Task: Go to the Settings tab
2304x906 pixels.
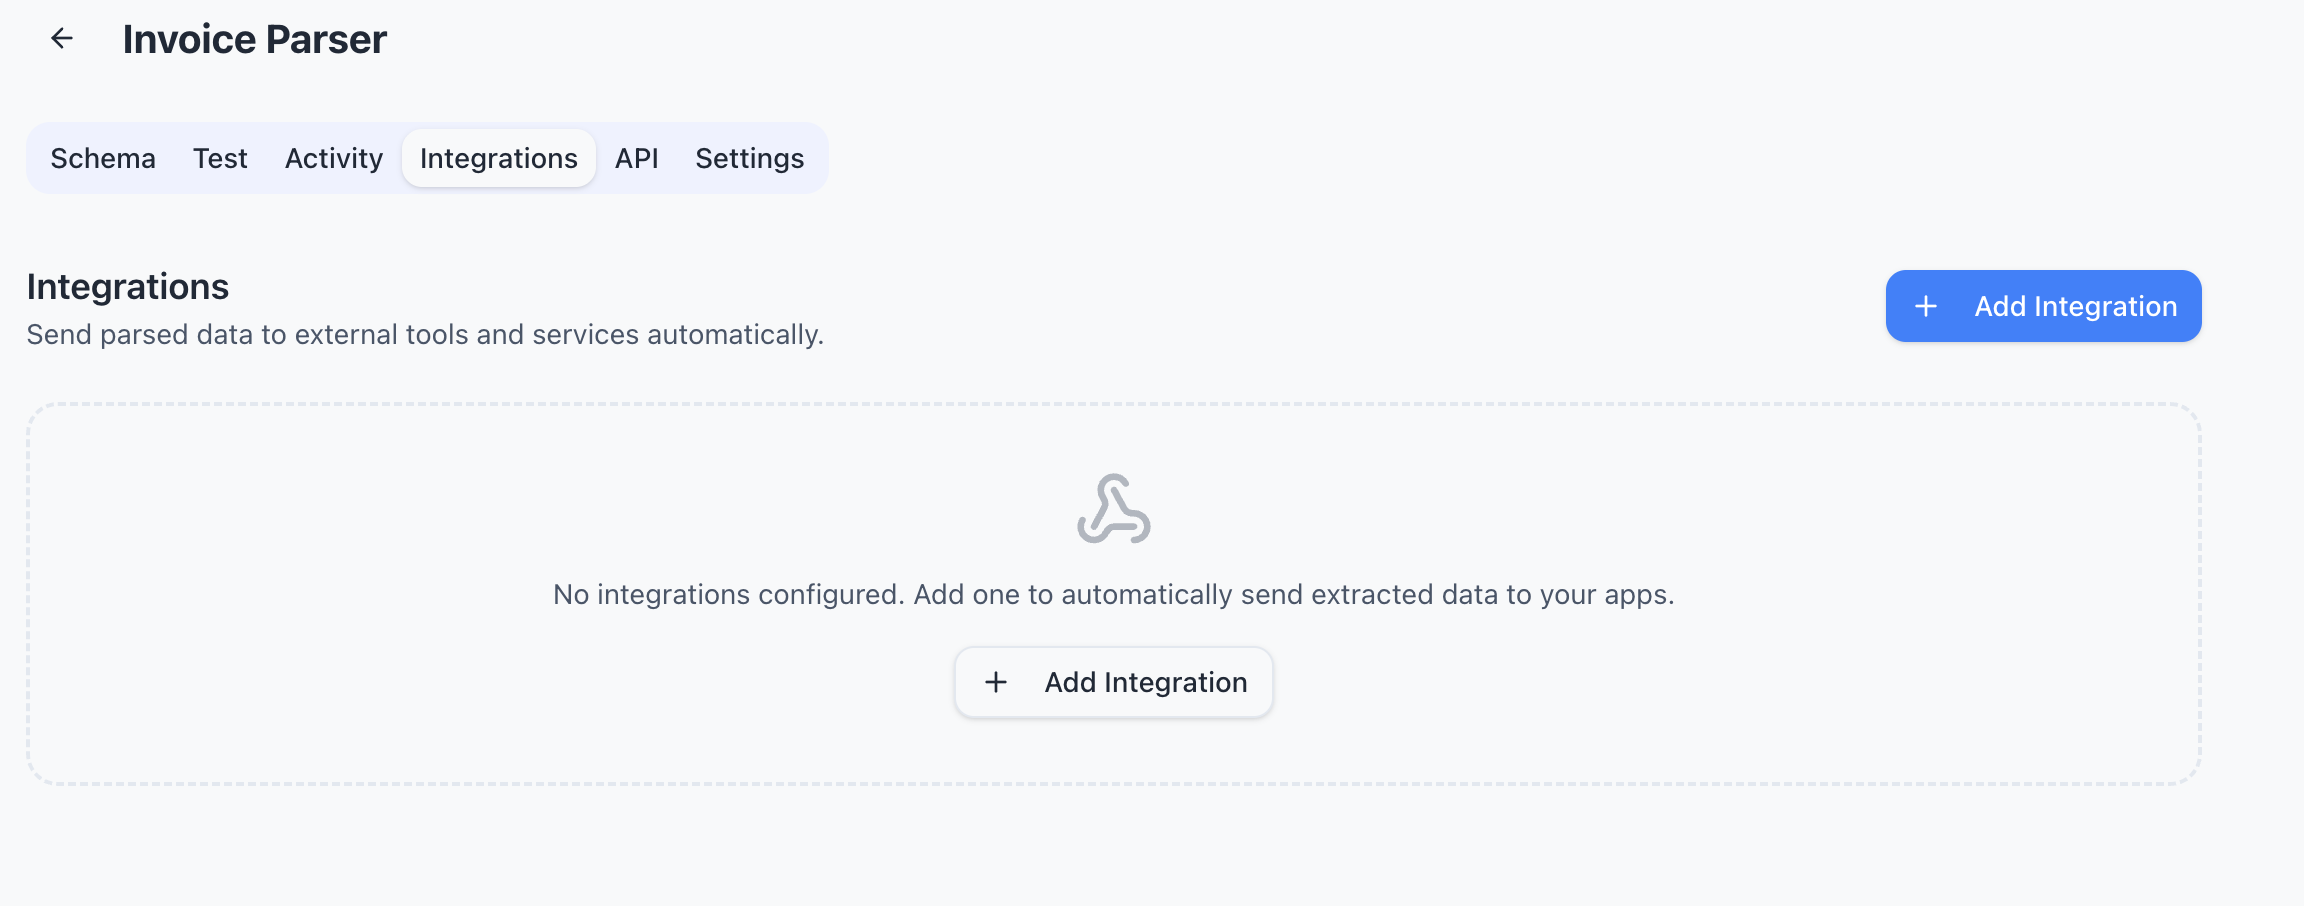Action: click(749, 157)
